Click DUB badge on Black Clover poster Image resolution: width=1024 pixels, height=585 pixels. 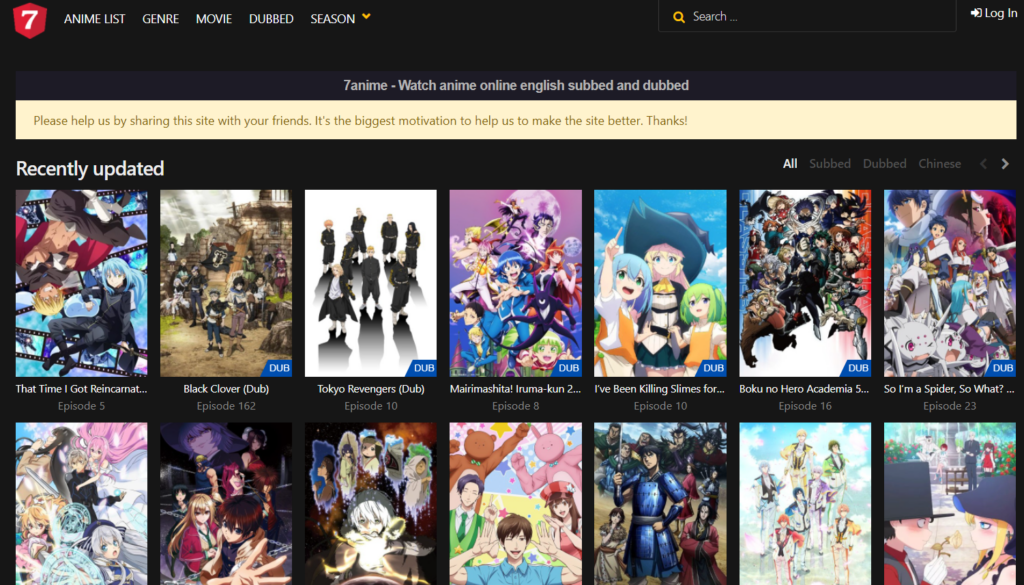(279, 368)
